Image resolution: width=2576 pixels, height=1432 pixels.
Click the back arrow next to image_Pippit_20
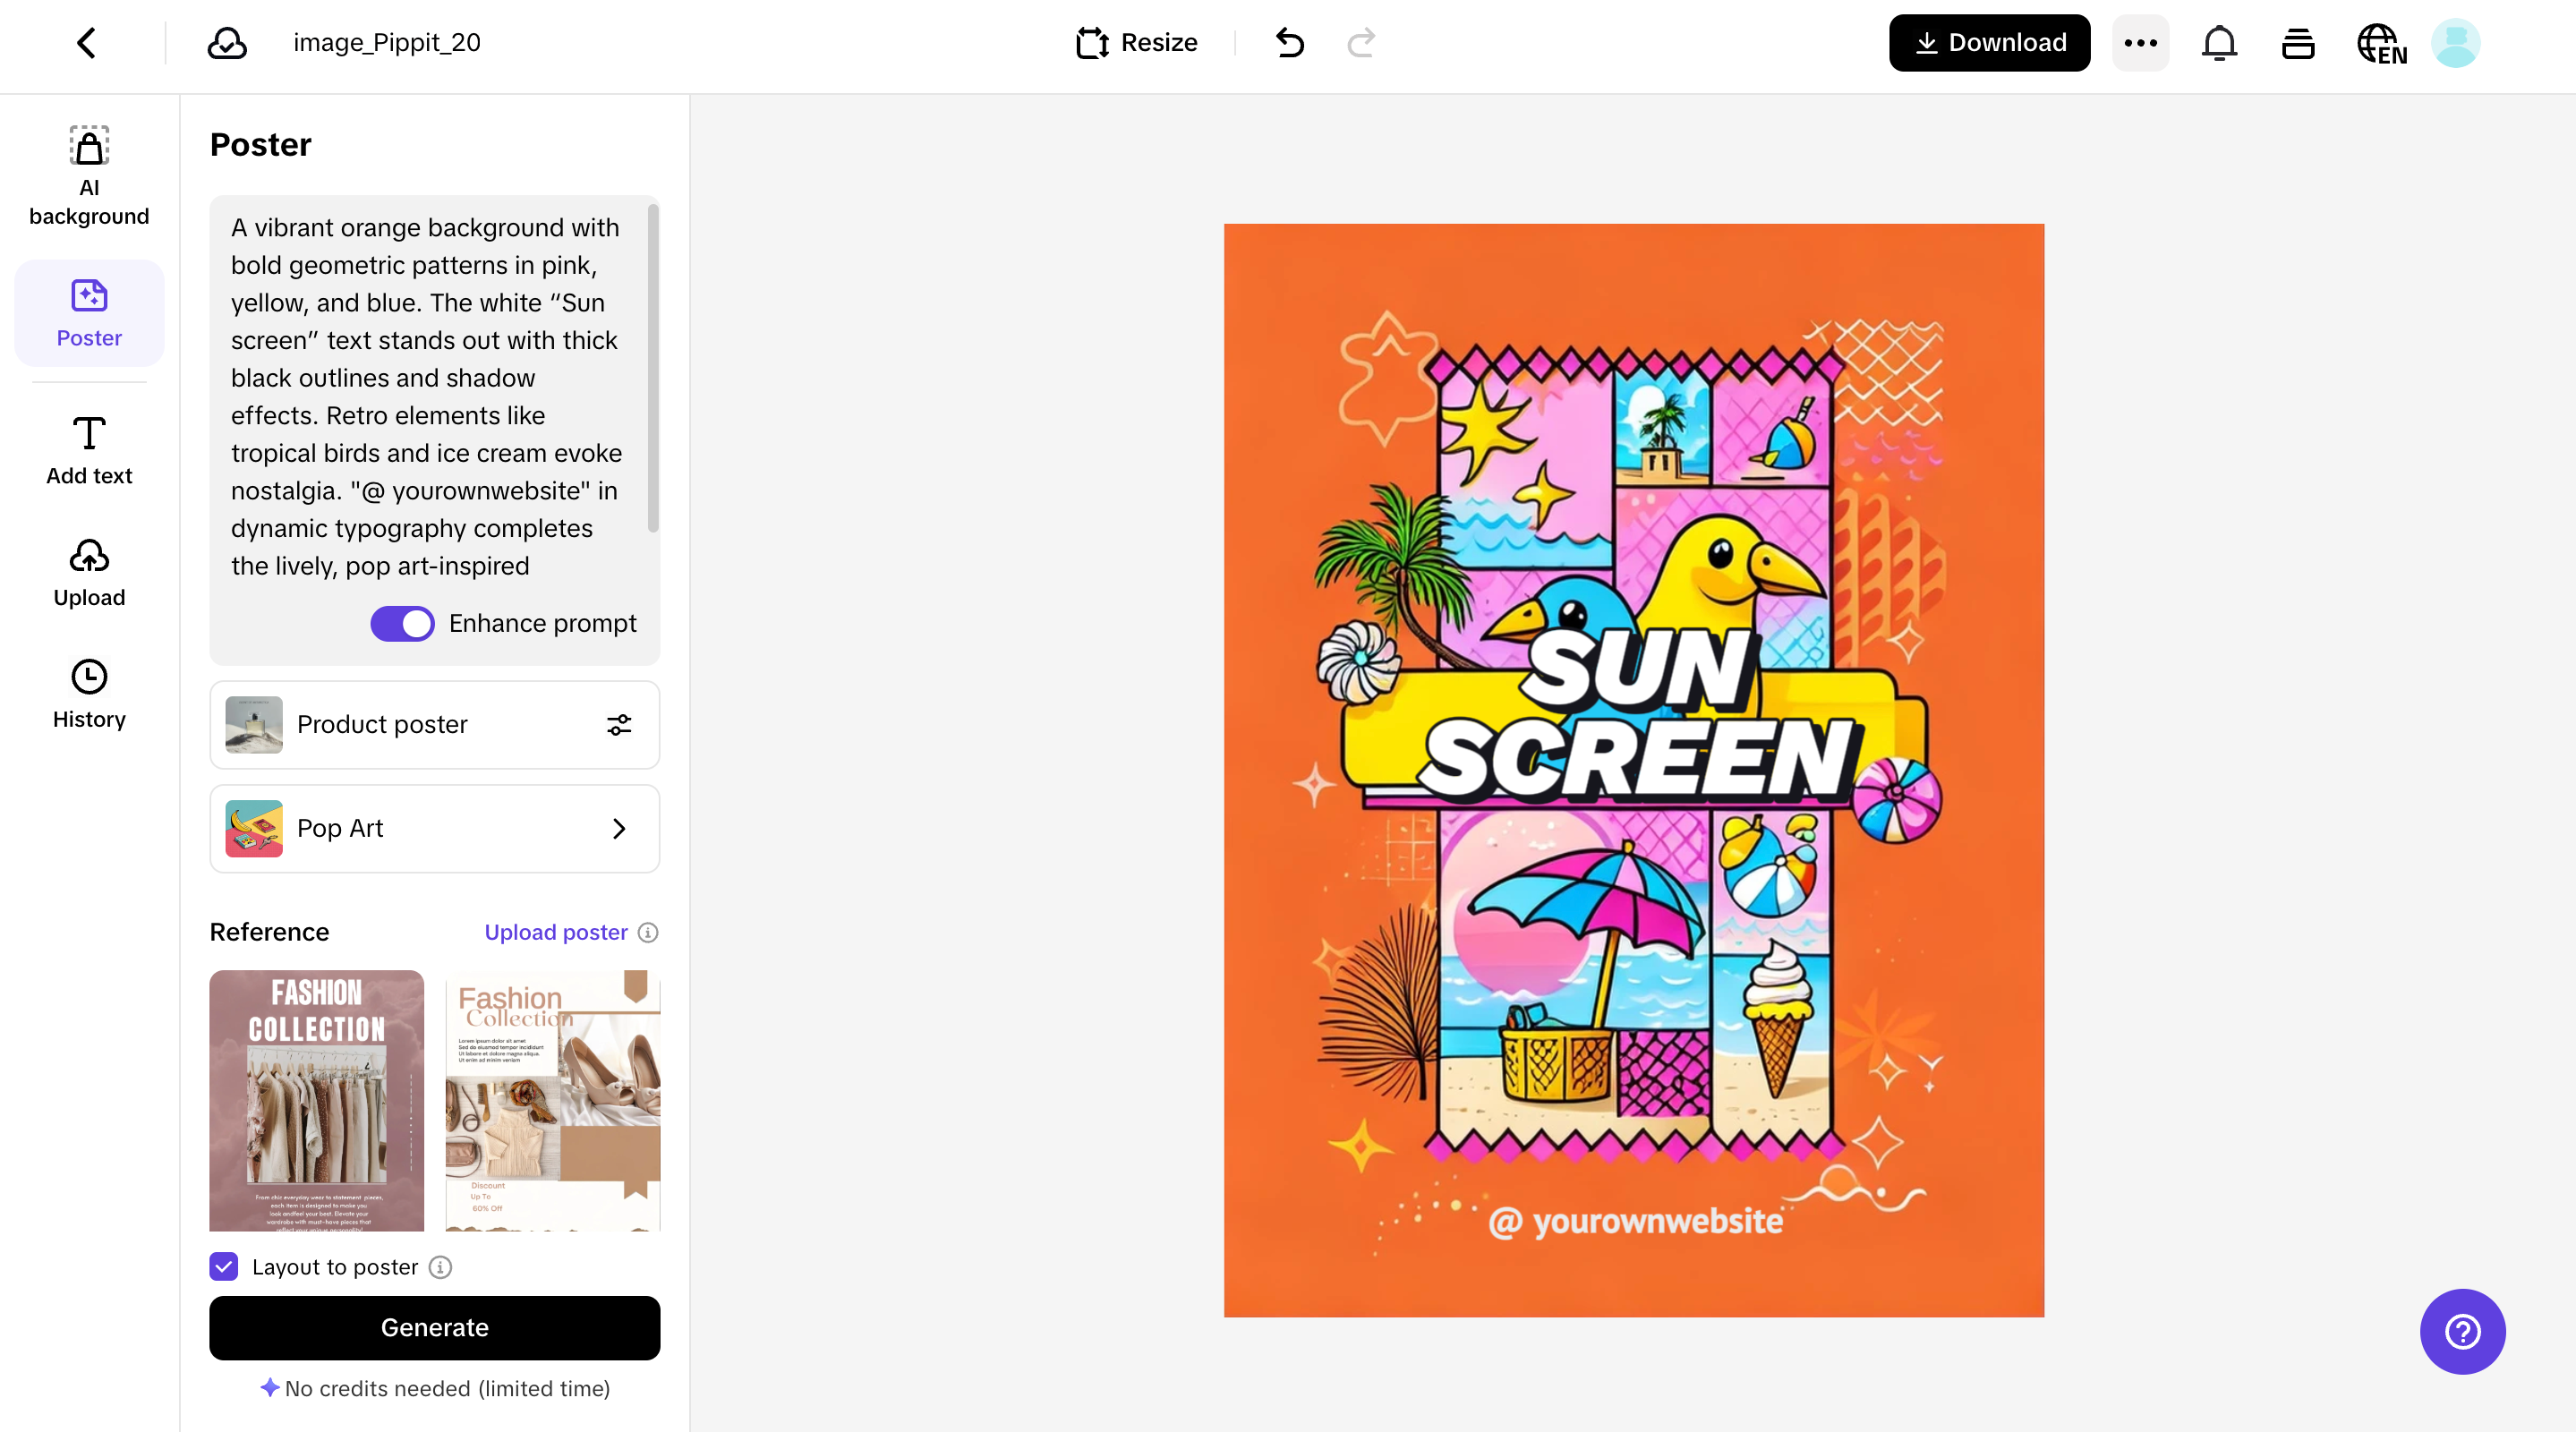pos(85,43)
